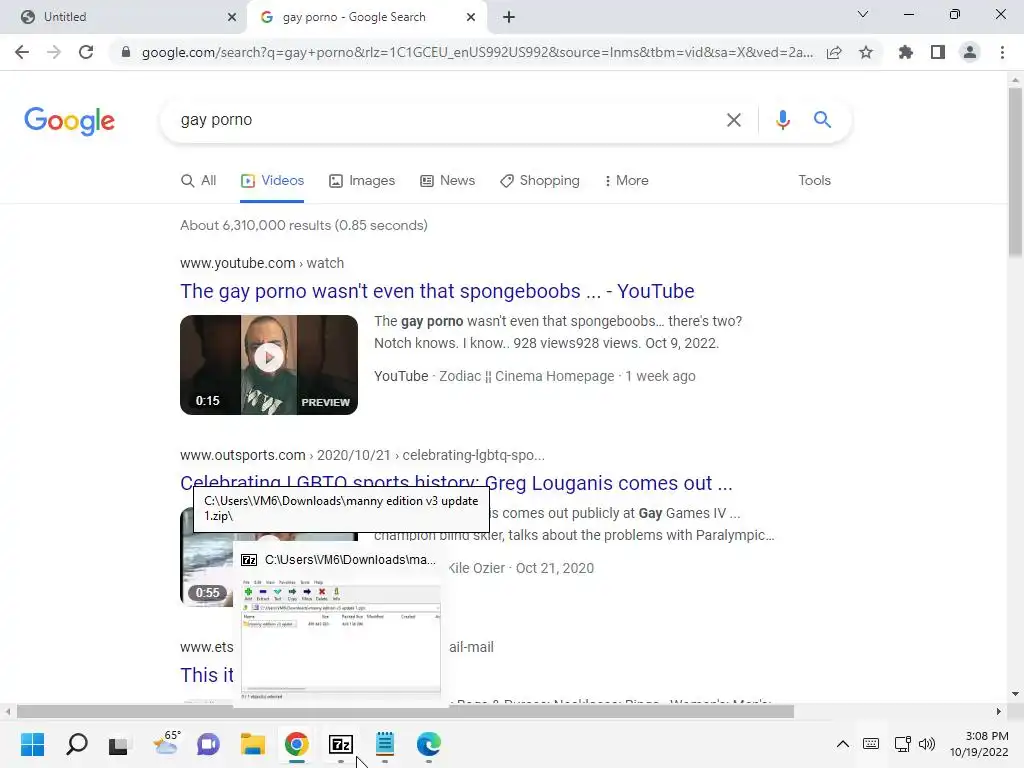
Task: Open Windows taskbar search
Action: 76,744
